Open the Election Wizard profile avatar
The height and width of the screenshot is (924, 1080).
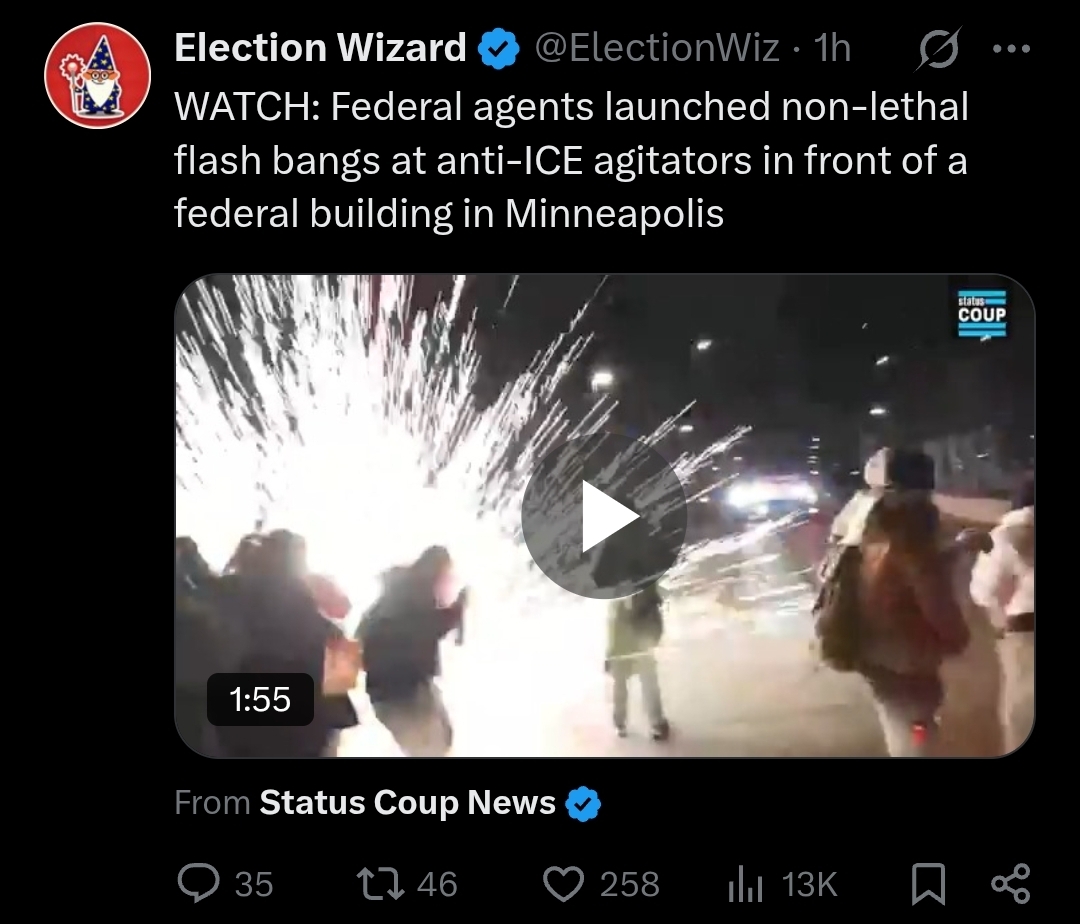(98, 75)
